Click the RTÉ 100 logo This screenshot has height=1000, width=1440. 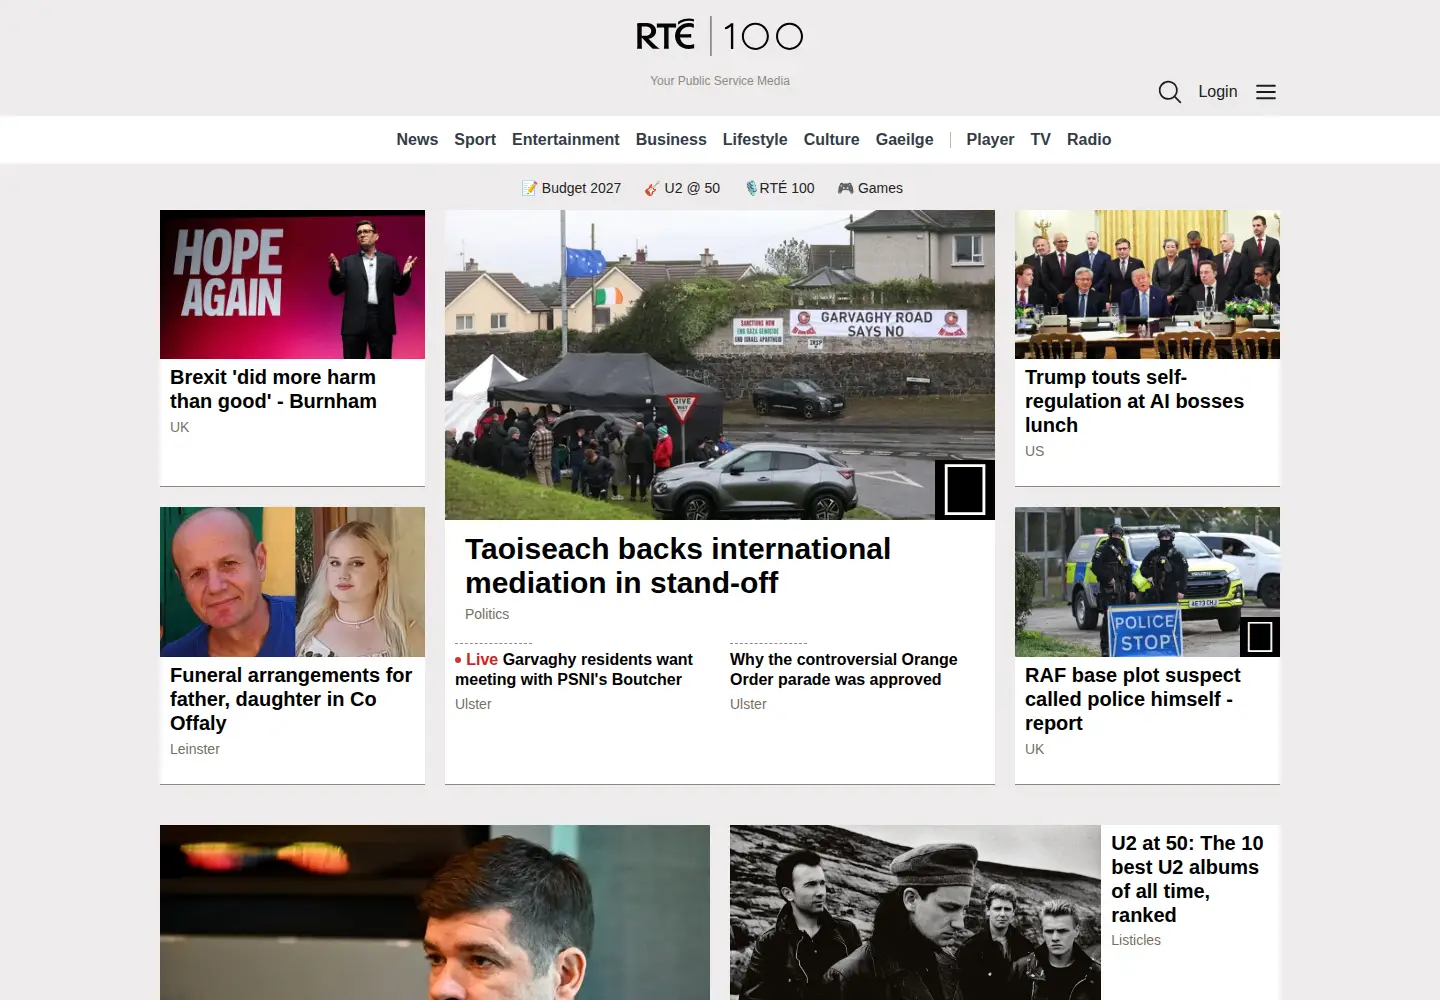point(719,36)
